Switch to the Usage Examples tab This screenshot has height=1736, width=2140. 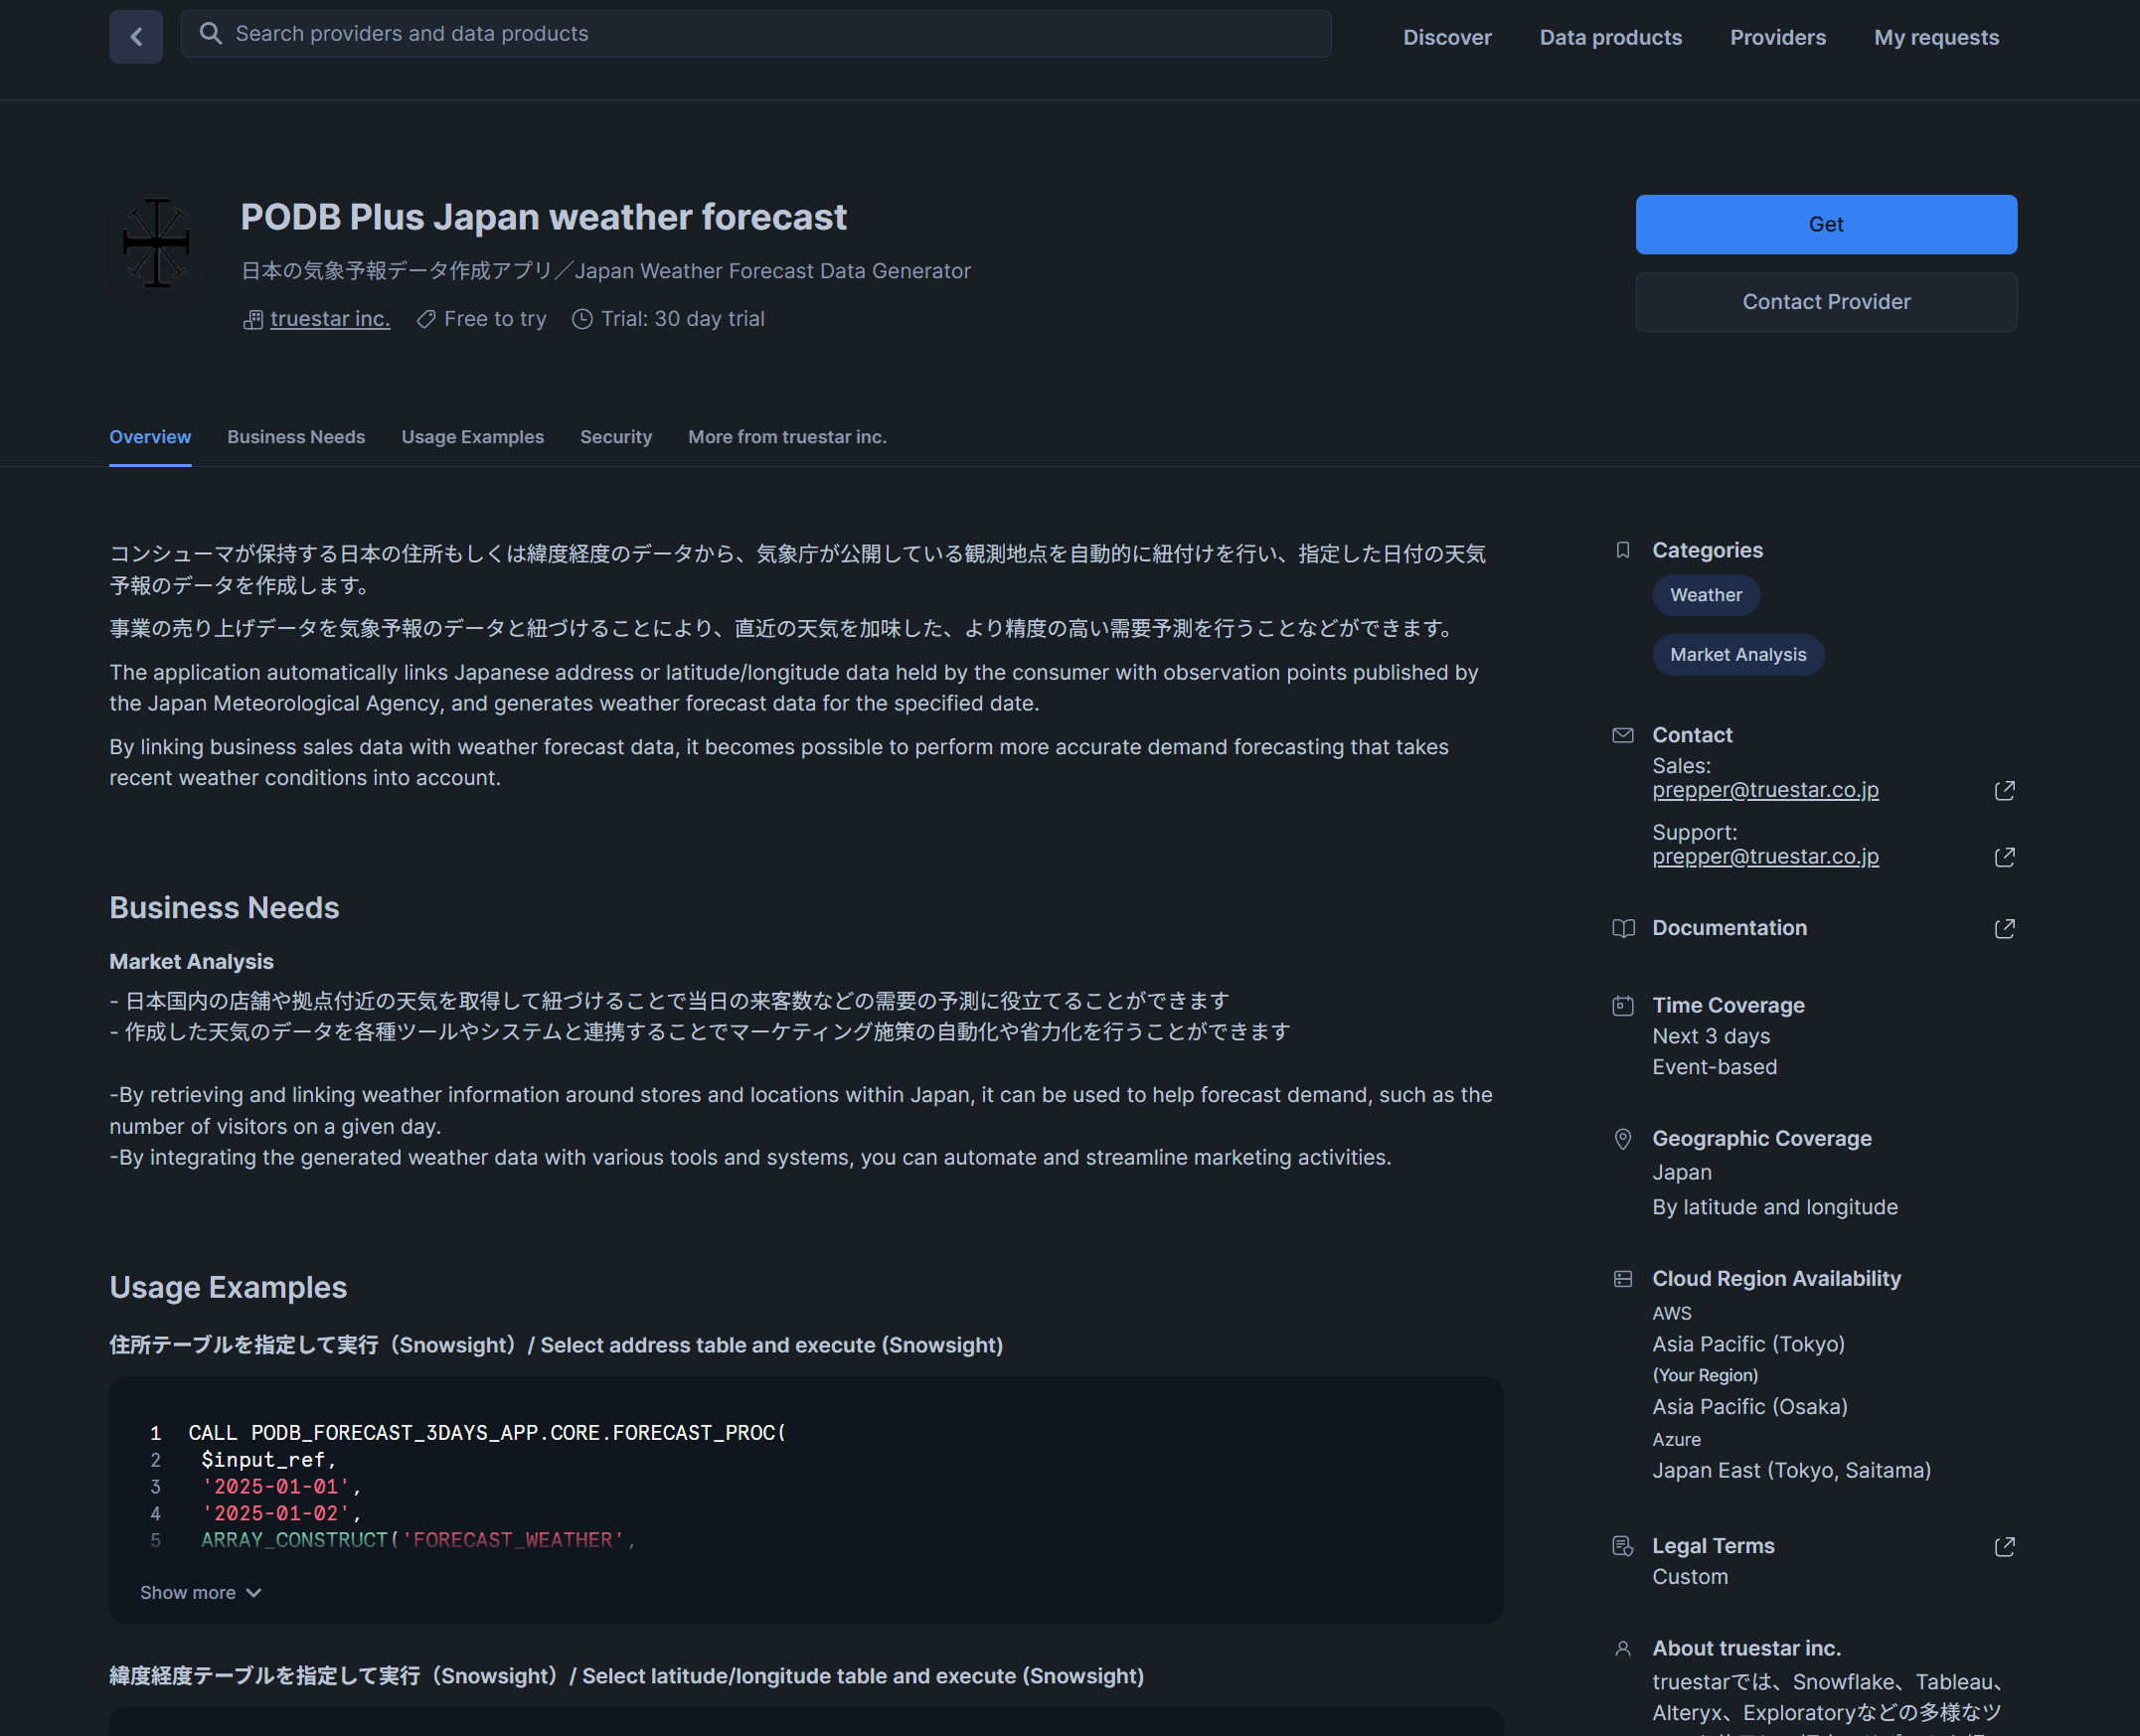pos(472,437)
